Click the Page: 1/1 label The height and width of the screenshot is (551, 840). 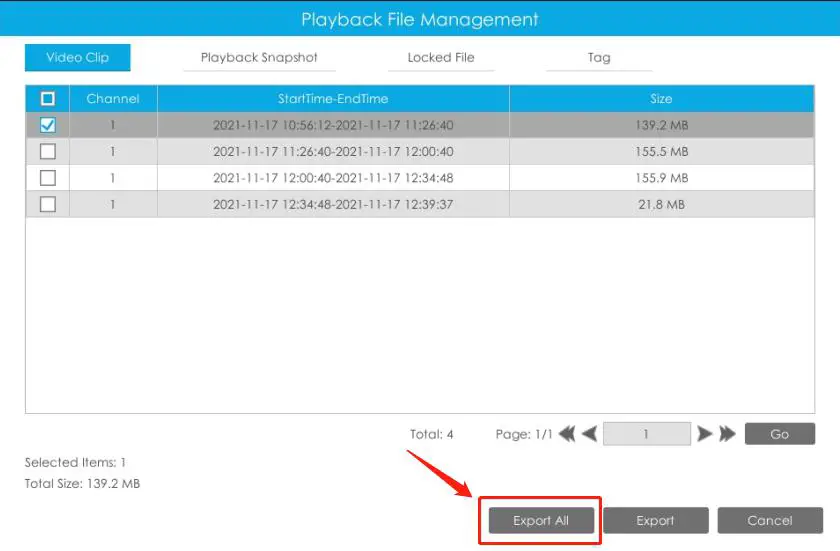(x=524, y=434)
